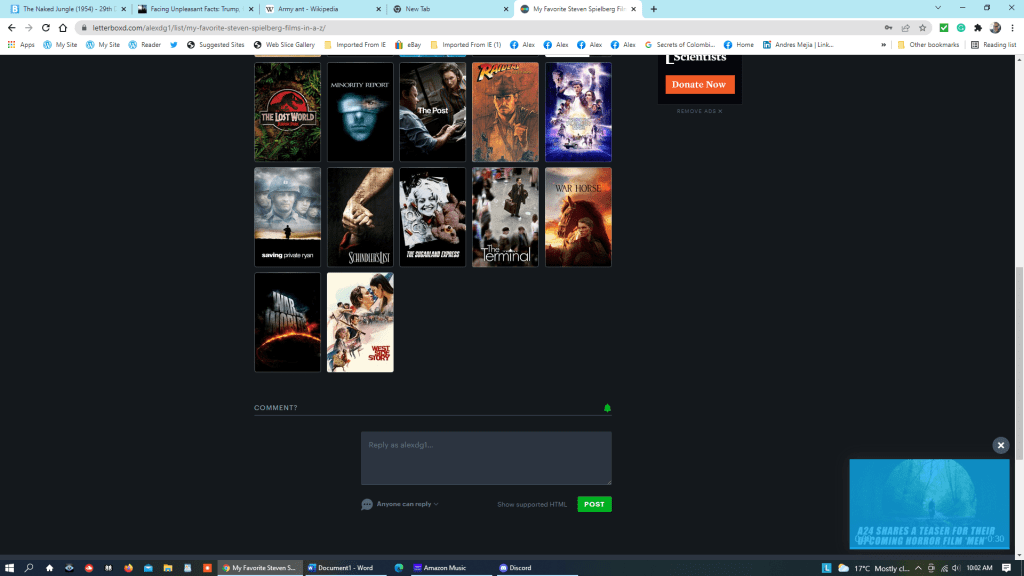Image resolution: width=1024 pixels, height=576 pixels.
Task: Open the Share this page icon
Action: 905,28
